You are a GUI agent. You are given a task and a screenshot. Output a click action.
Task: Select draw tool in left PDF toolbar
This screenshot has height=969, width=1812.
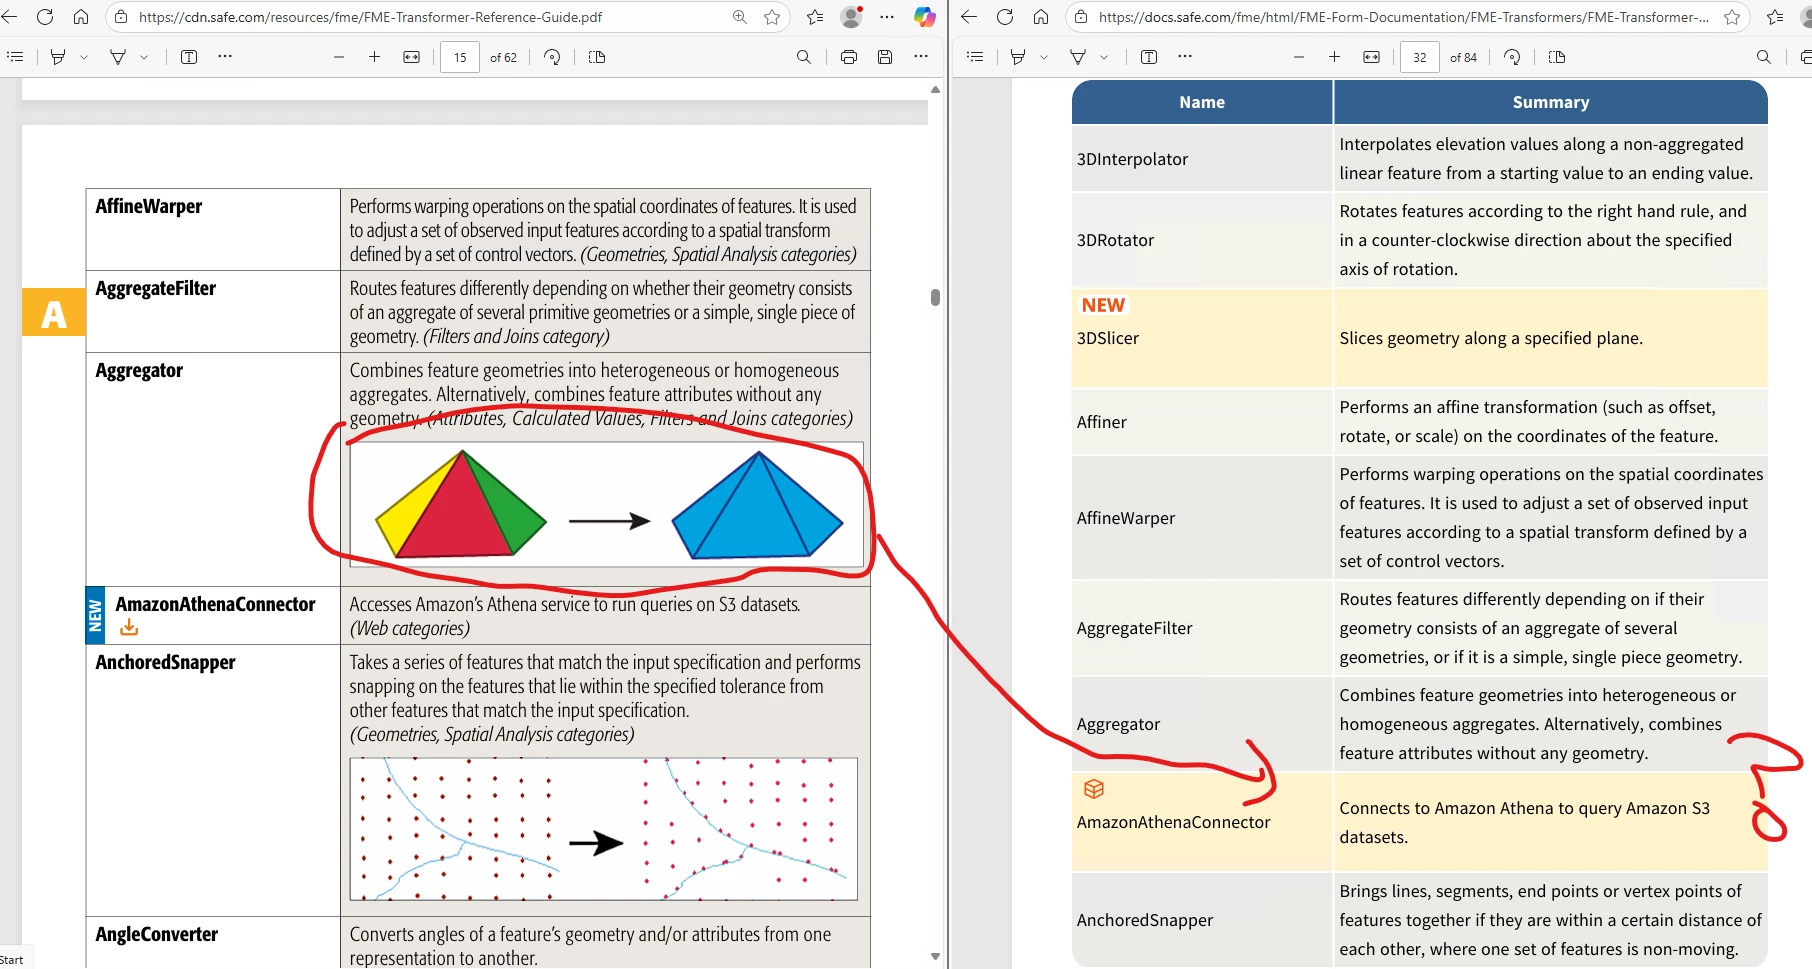[118, 57]
